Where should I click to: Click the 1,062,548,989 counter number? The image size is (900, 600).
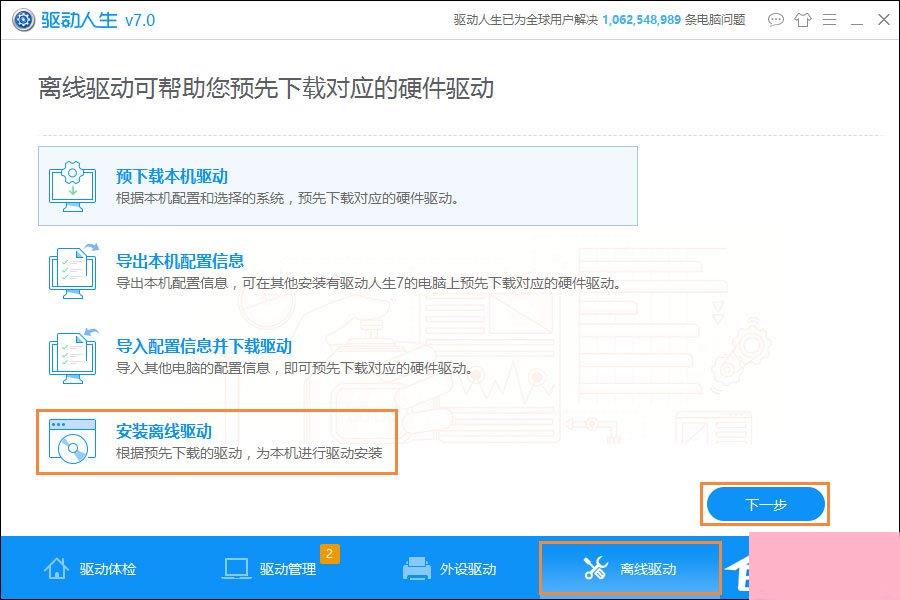pos(641,20)
